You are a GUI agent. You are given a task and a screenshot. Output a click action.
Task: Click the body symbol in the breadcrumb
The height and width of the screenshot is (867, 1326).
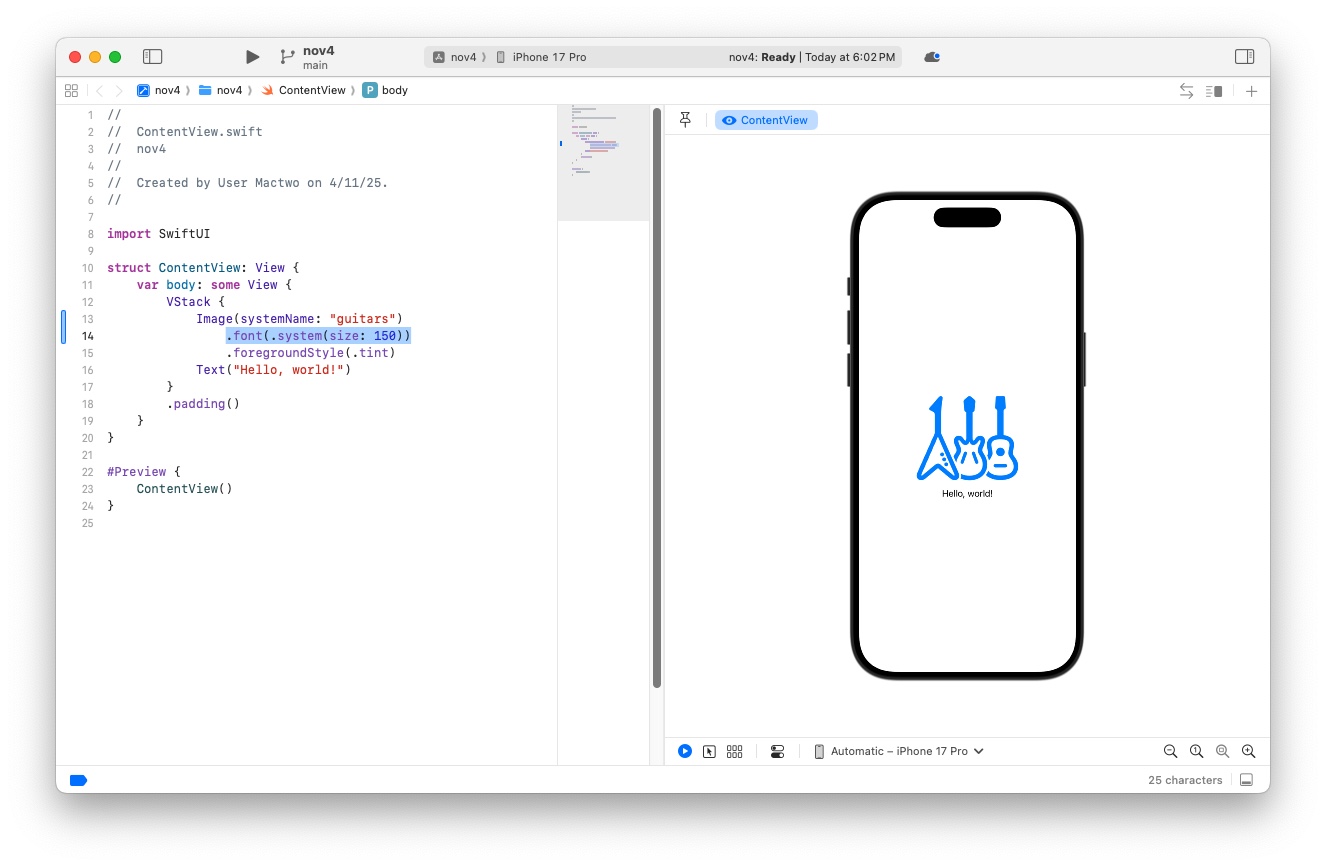[394, 90]
